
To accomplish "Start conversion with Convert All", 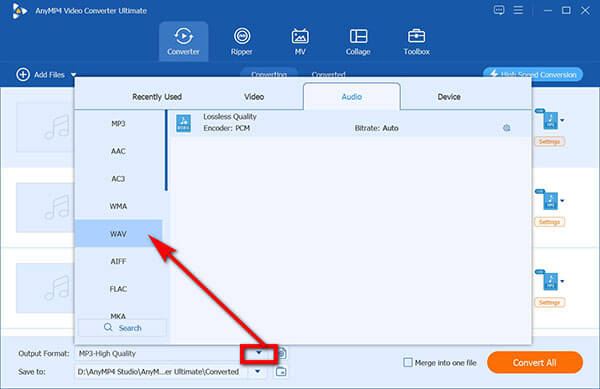I will point(535,362).
